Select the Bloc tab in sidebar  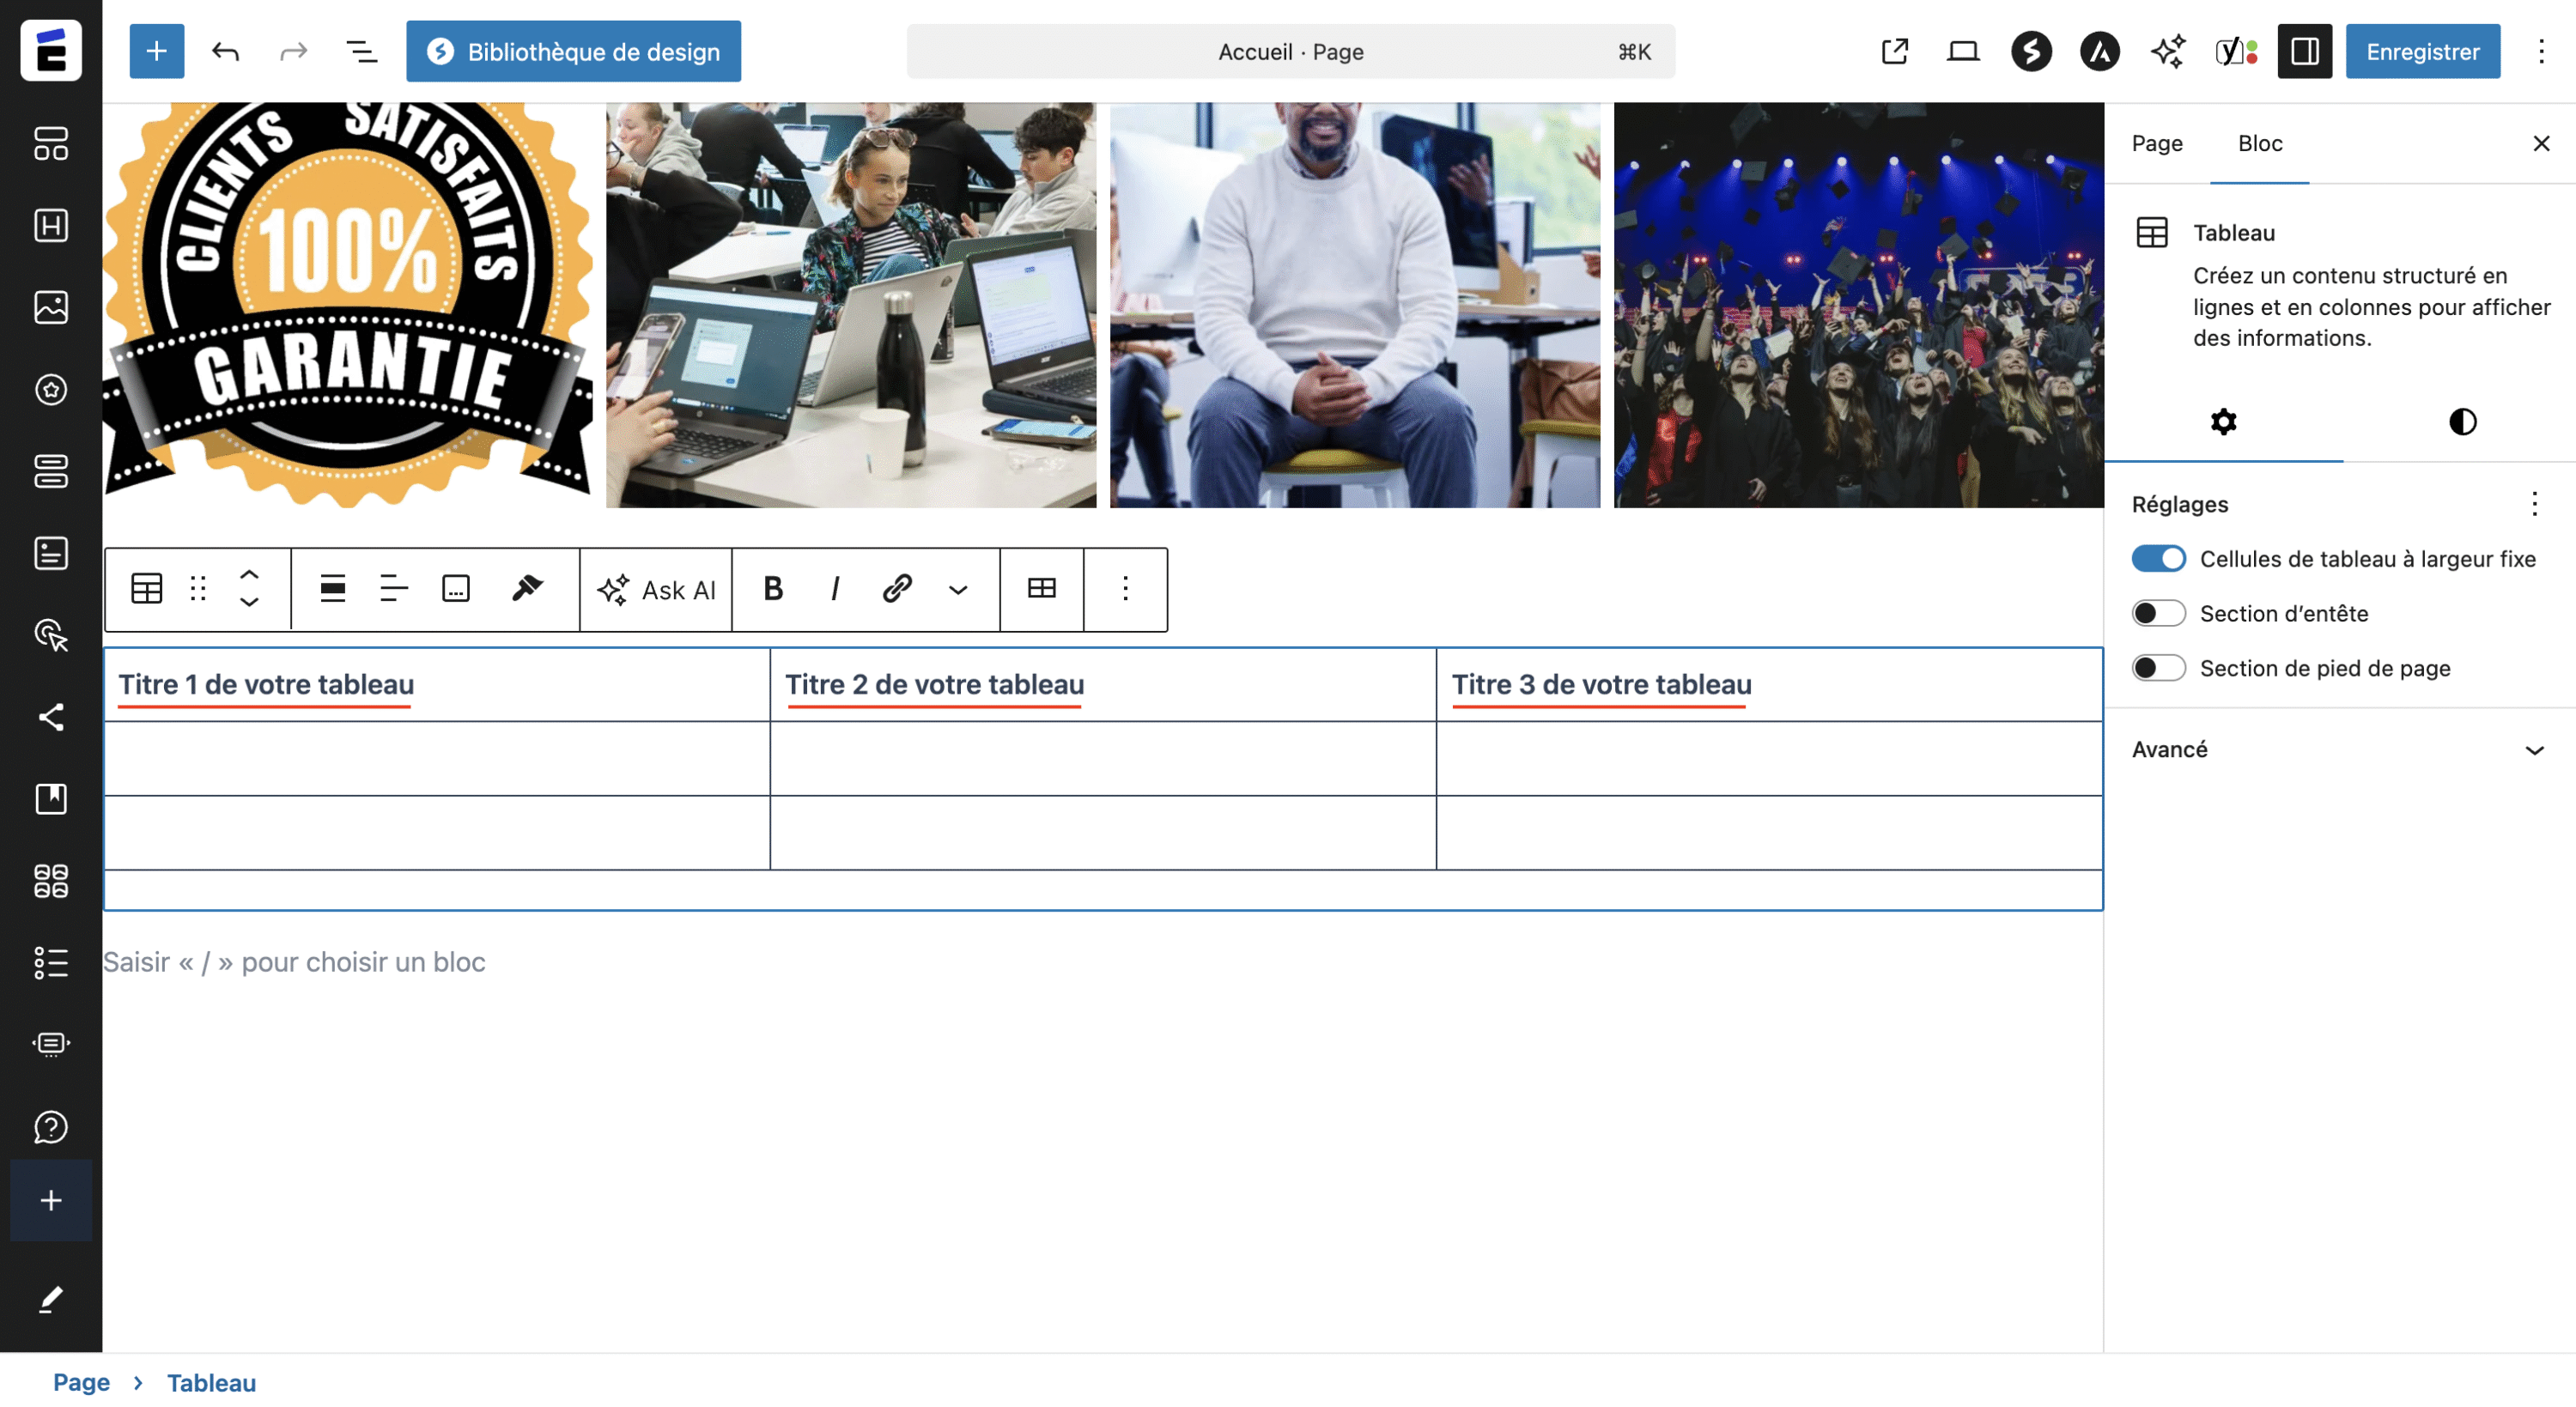(2259, 143)
